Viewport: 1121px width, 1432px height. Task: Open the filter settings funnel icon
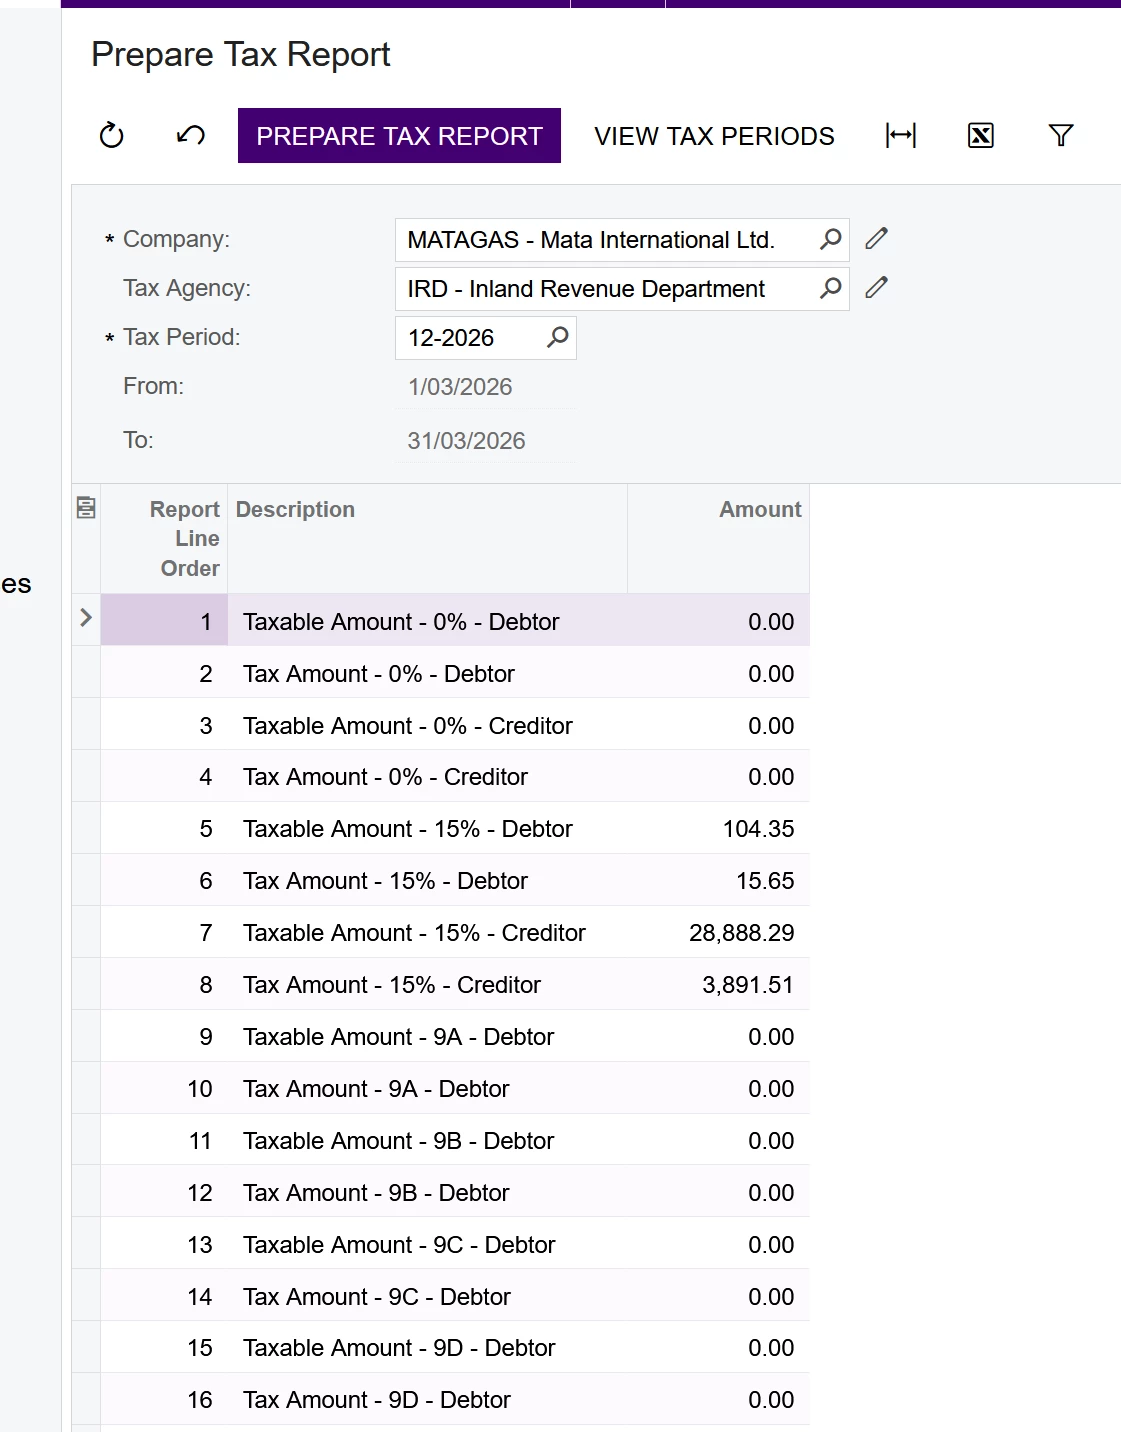[x=1061, y=135]
